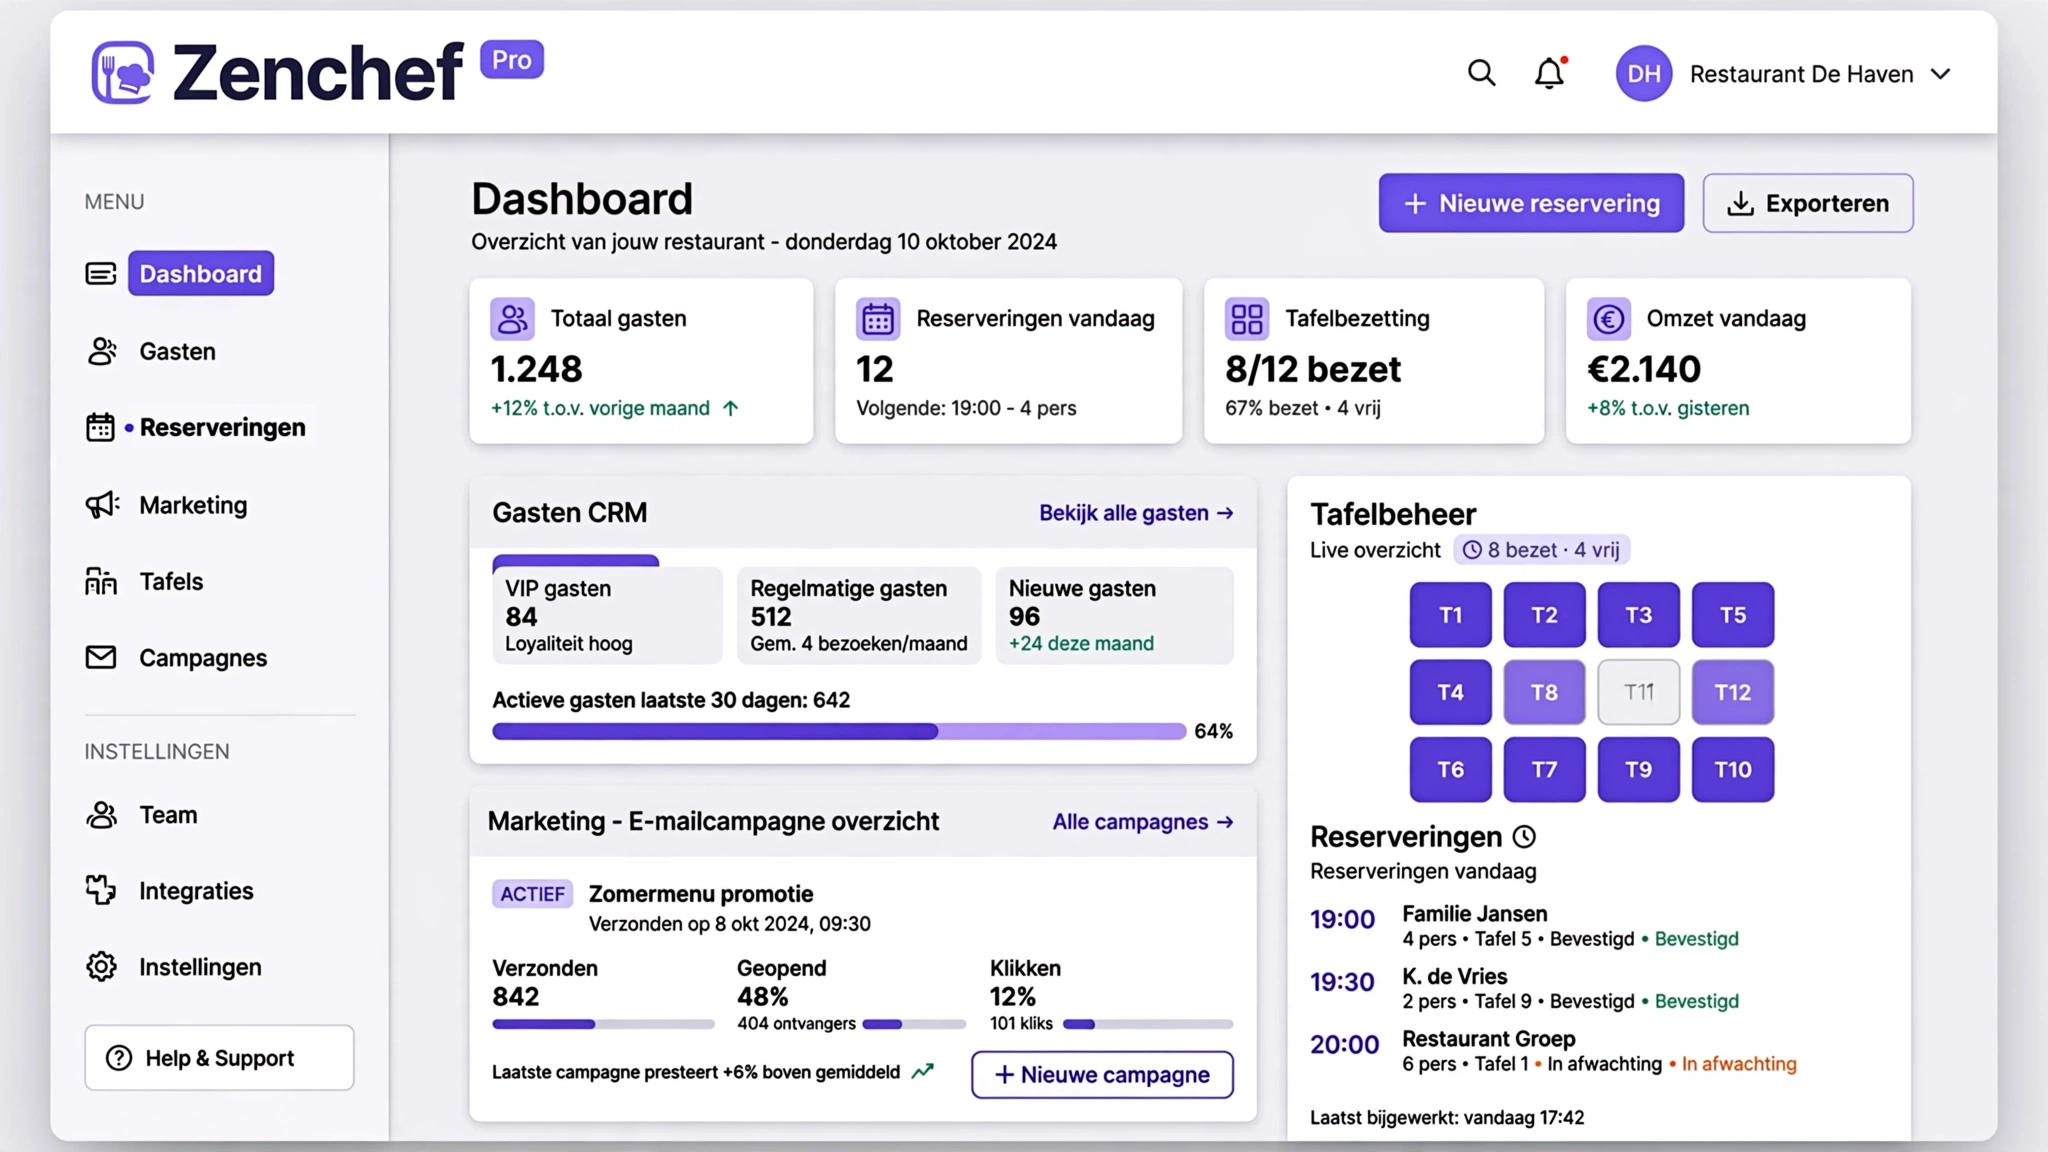2048x1152 pixels.
Task: Click the Totaal gasten card icon
Action: tap(512, 319)
